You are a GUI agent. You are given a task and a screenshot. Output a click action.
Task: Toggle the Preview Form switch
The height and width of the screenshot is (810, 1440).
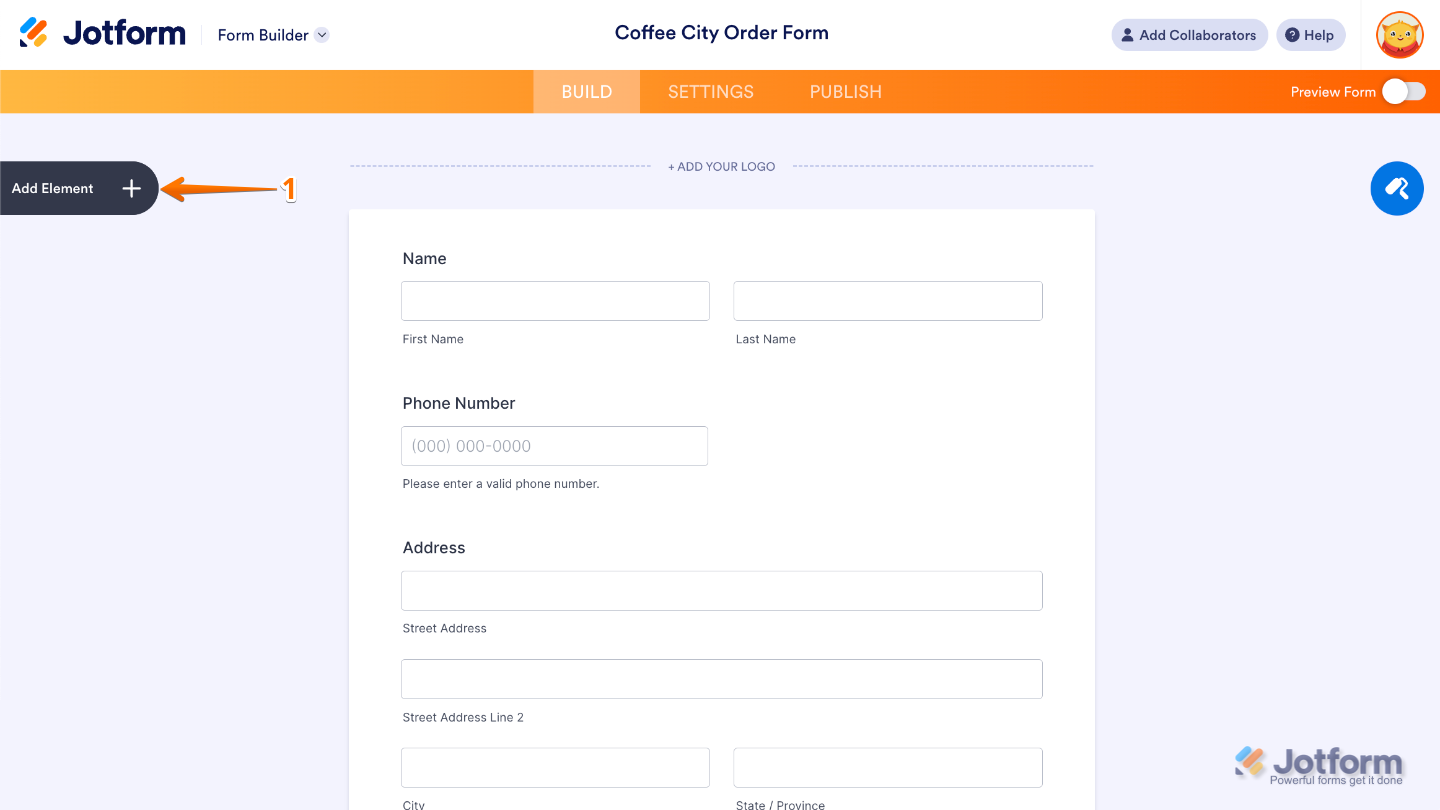click(x=1403, y=92)
